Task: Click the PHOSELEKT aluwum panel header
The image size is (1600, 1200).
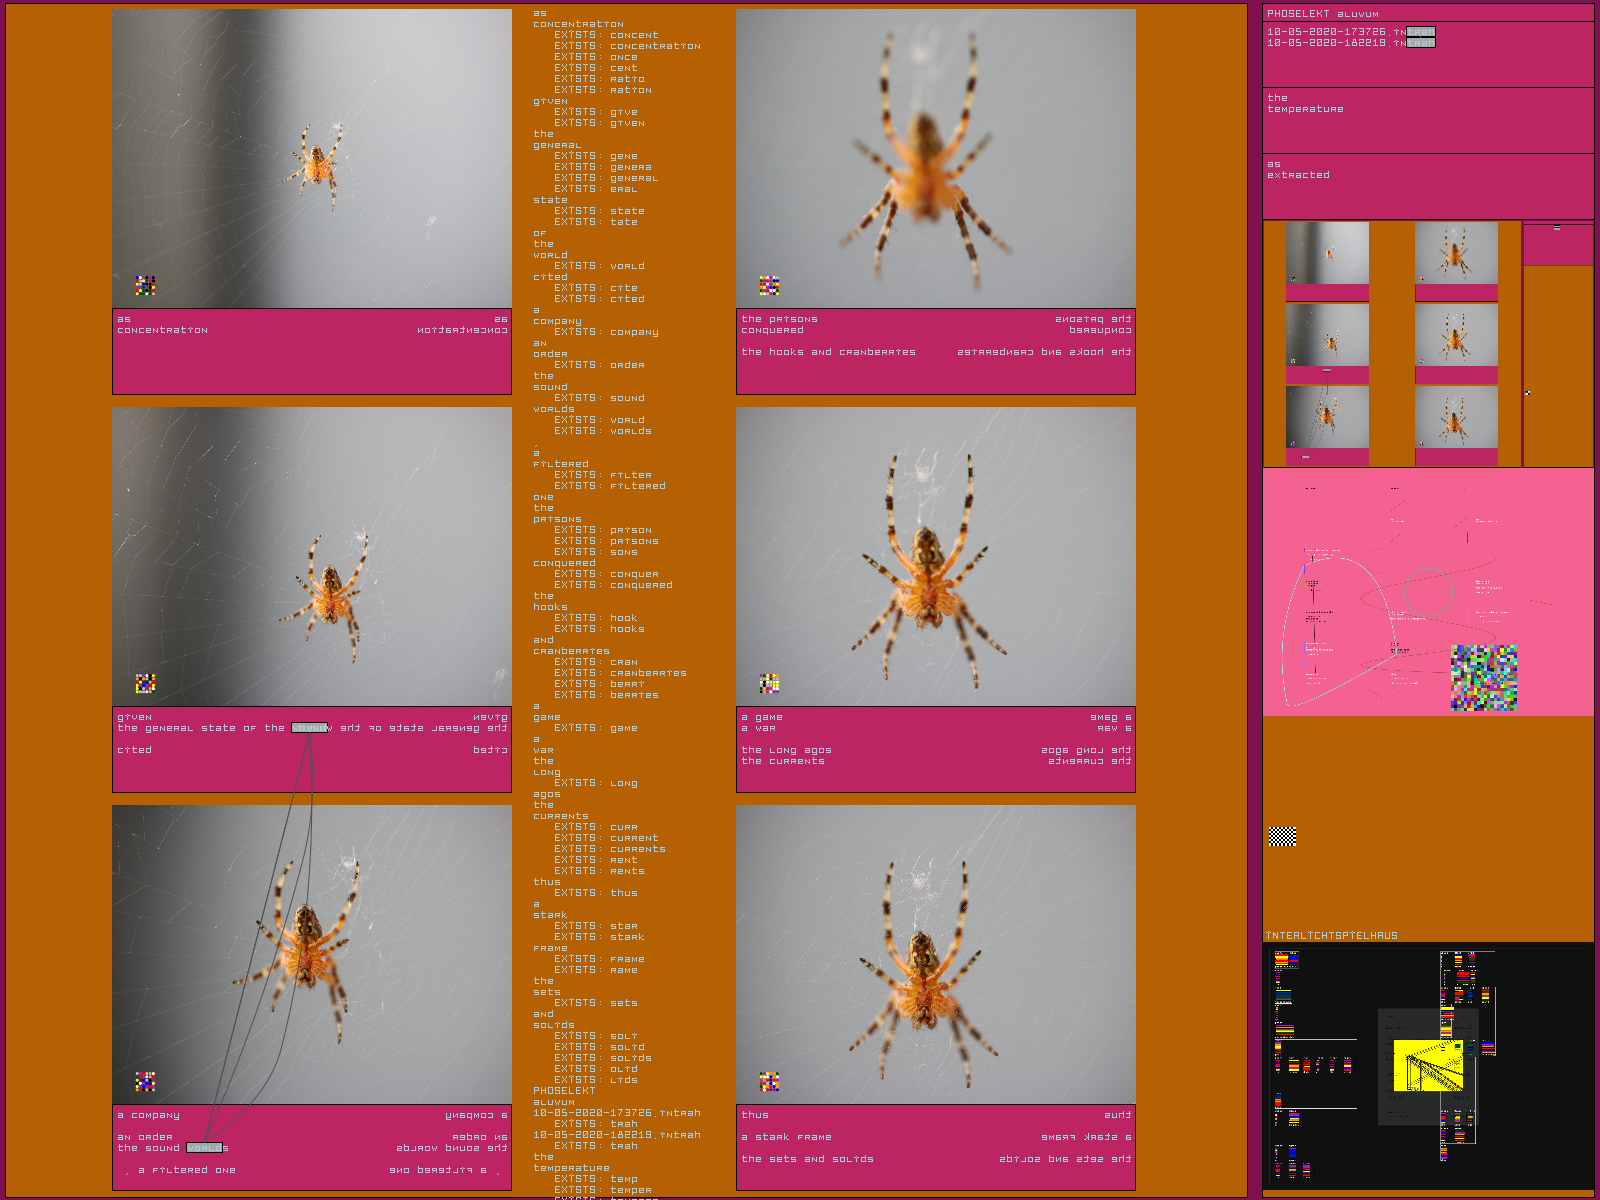Action: 1322,14
